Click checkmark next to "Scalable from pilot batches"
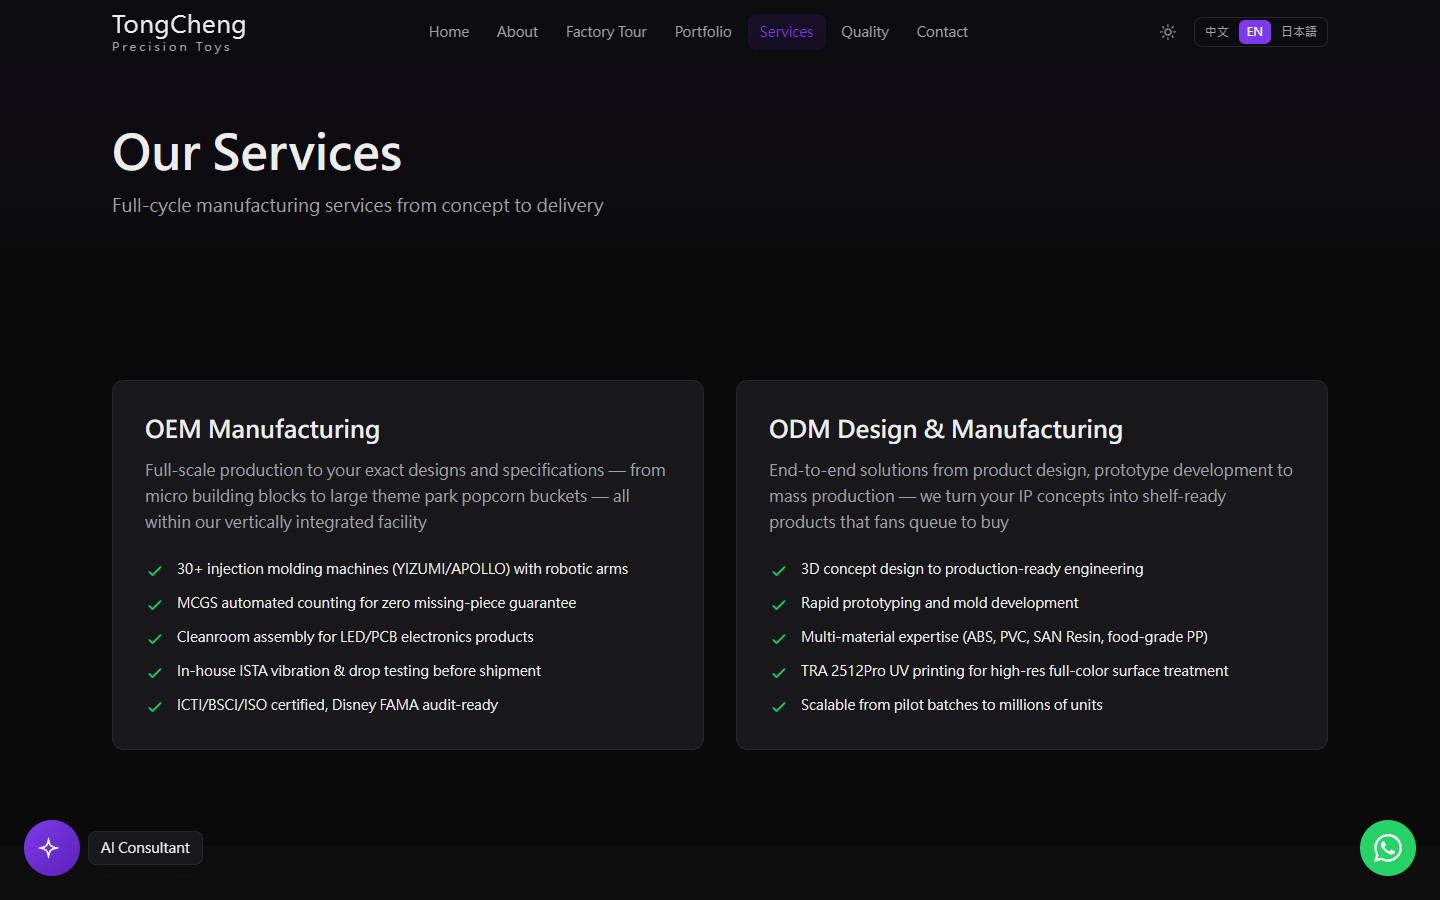The image size is (1440, 900). point(778,707)
